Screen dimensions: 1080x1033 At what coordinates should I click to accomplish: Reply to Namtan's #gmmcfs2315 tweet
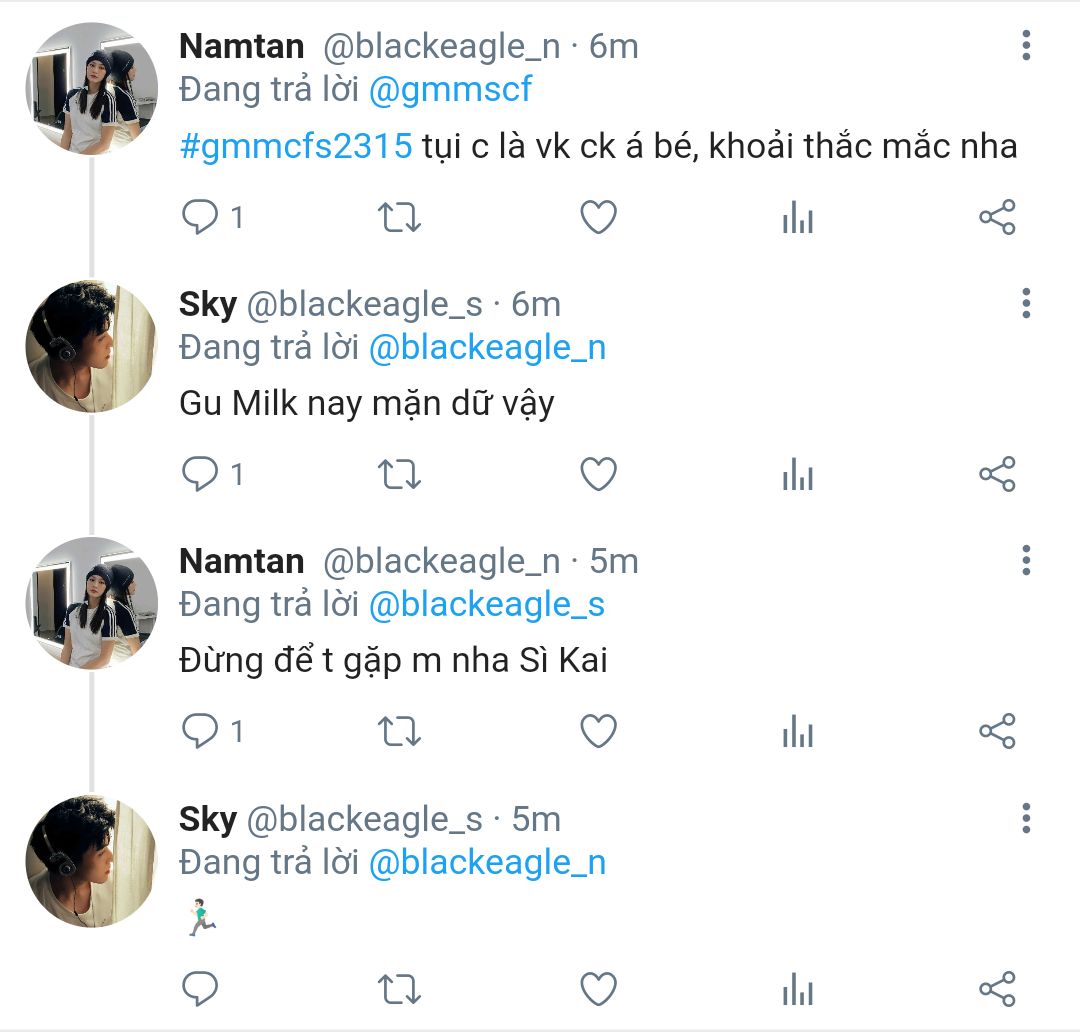(200, 217)
